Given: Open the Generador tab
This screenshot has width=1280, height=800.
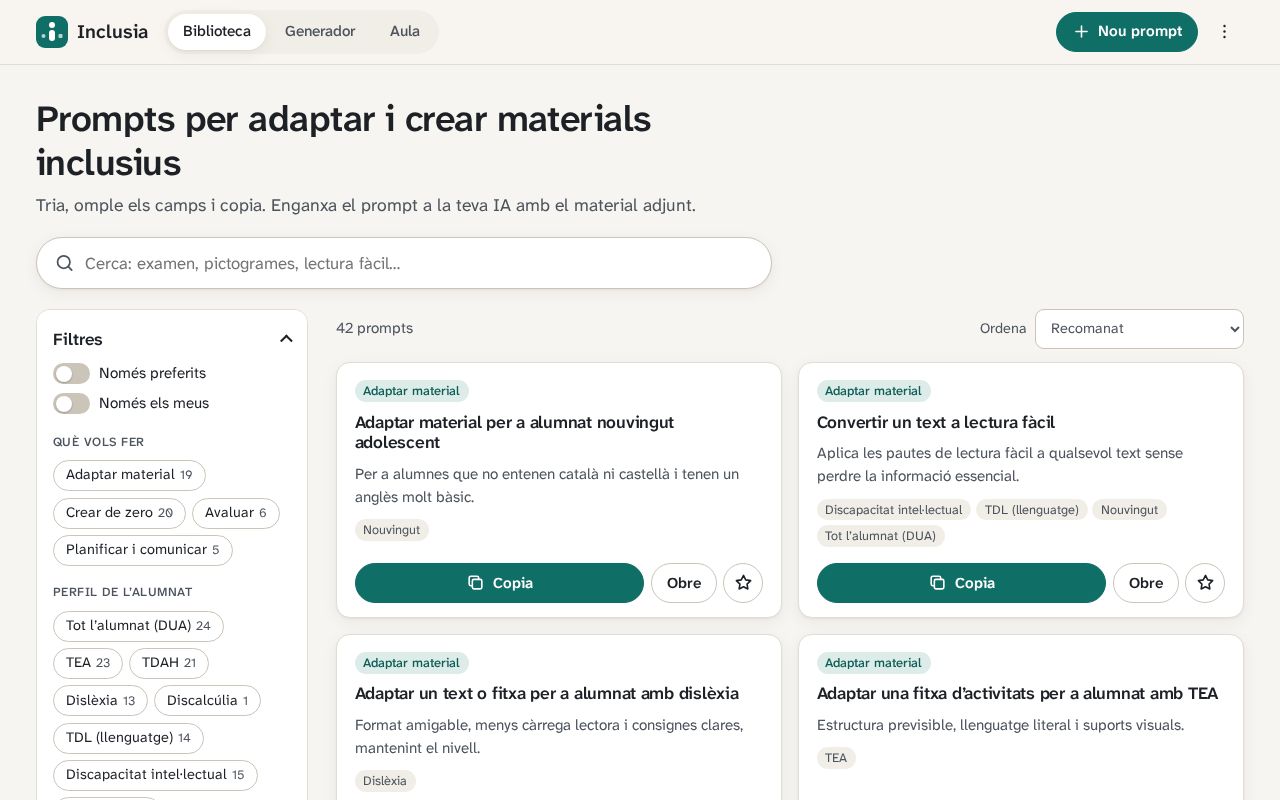Looking at the screenshot, I should coord(320,32).
